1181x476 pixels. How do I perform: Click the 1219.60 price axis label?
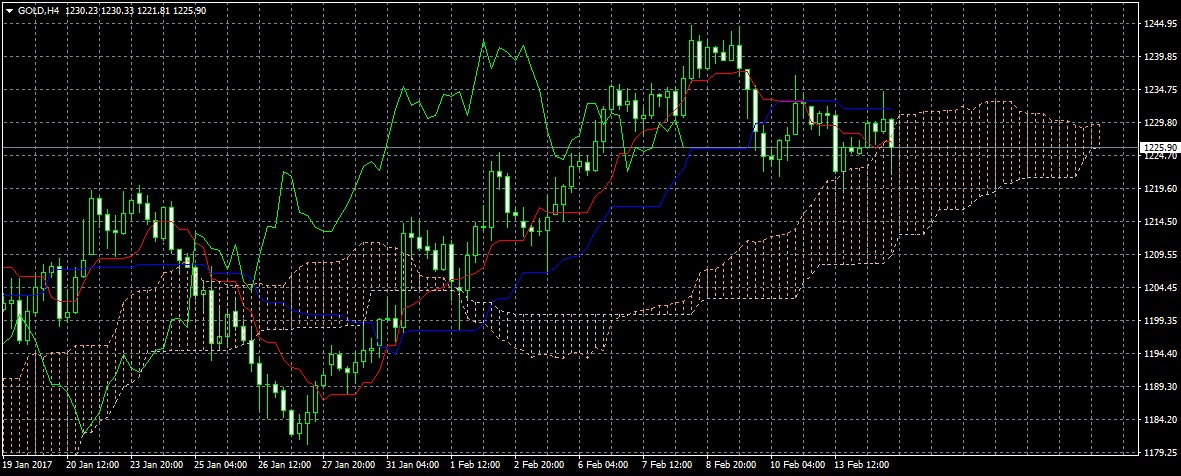click(1160, 189)
